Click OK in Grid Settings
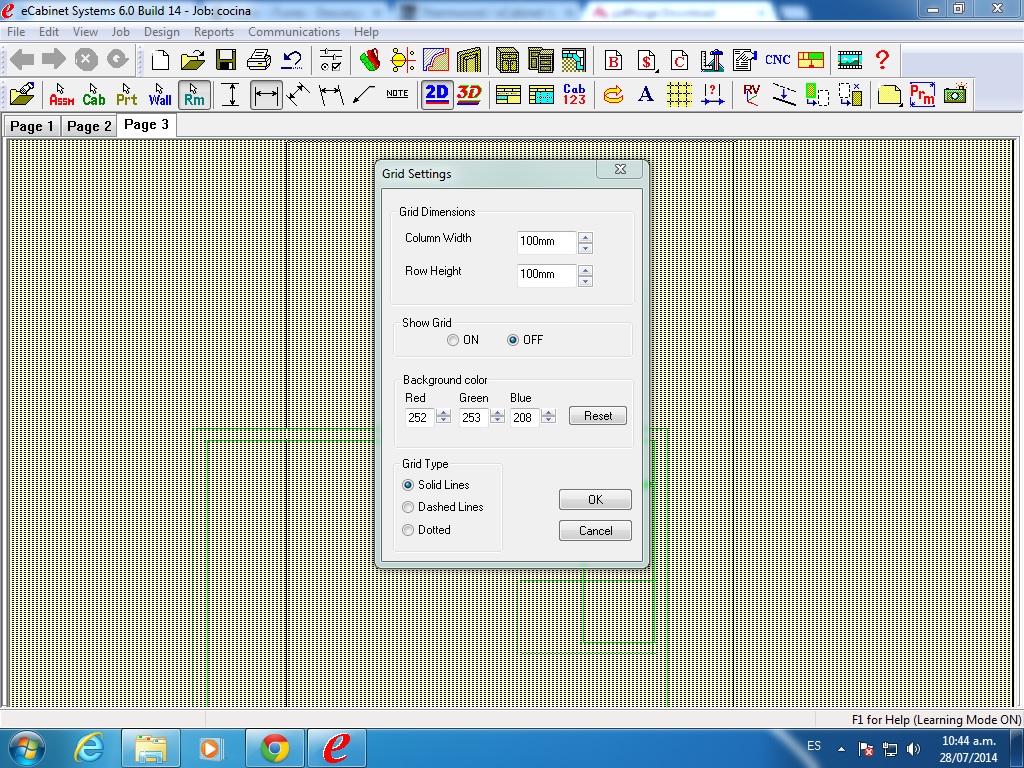The image size is (1024, 768). pyautogui.click(x=595, y=499)
